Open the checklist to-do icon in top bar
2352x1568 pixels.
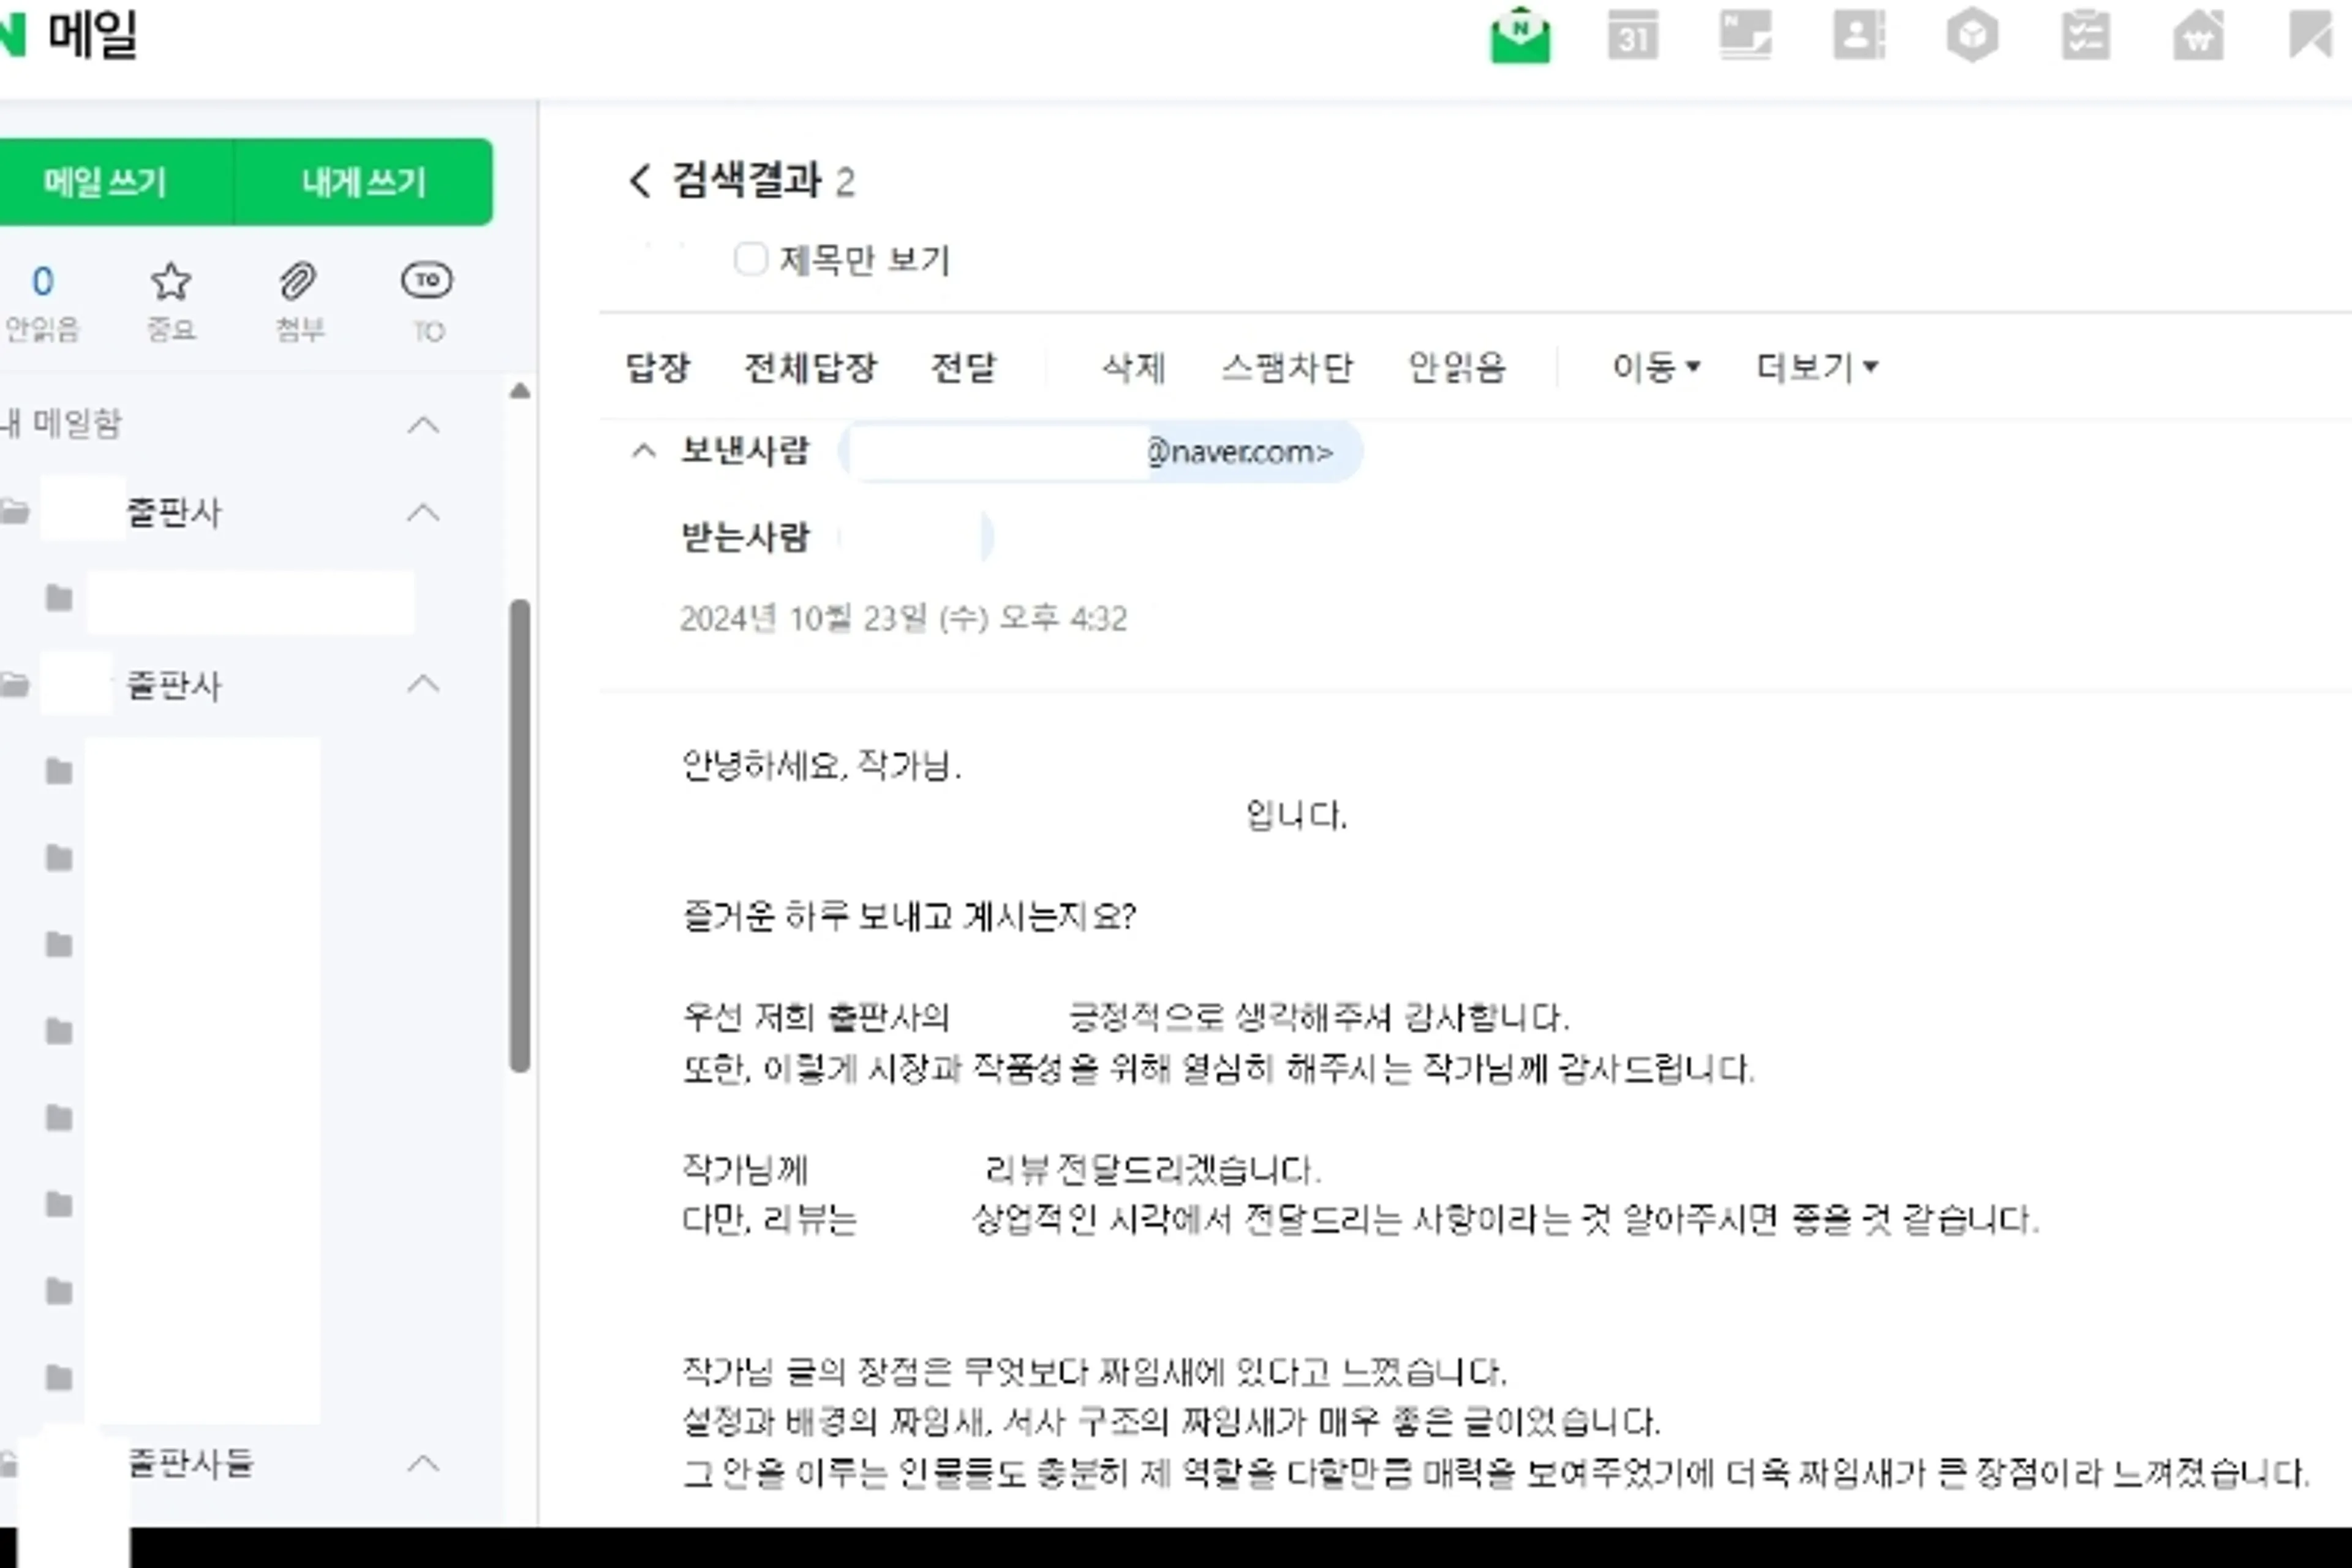2086,36
